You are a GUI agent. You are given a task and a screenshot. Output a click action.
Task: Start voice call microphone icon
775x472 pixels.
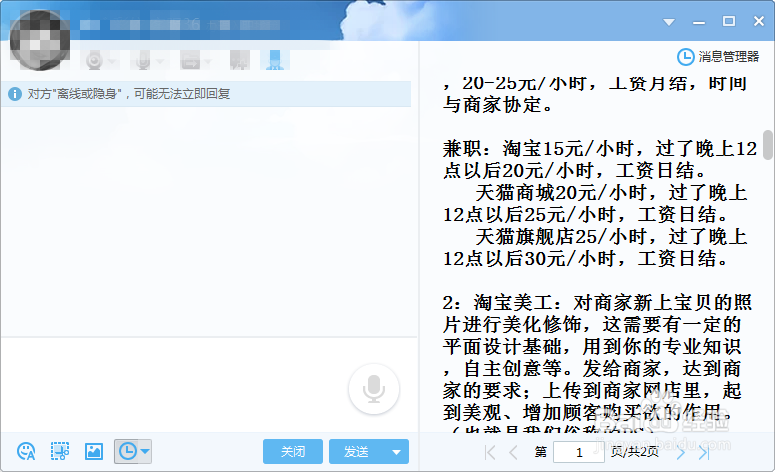[143, 61]
